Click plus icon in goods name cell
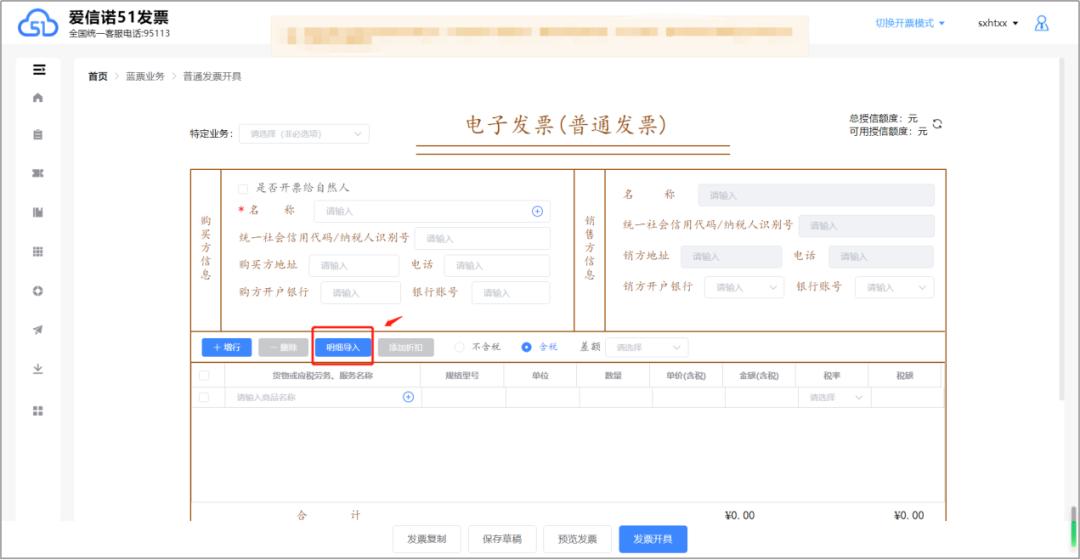 point(408,397)
